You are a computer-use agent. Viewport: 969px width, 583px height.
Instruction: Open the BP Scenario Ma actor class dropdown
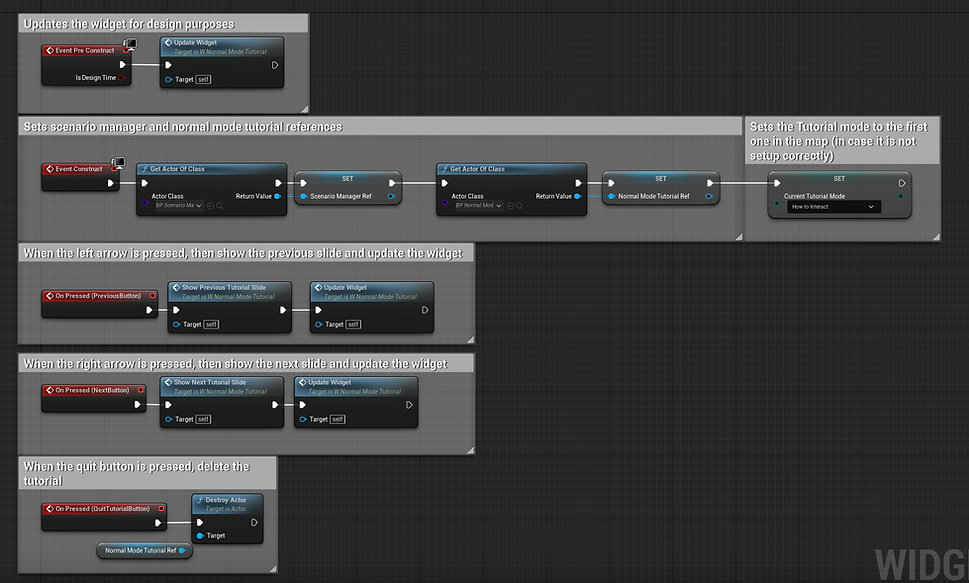tap(179, 206)
